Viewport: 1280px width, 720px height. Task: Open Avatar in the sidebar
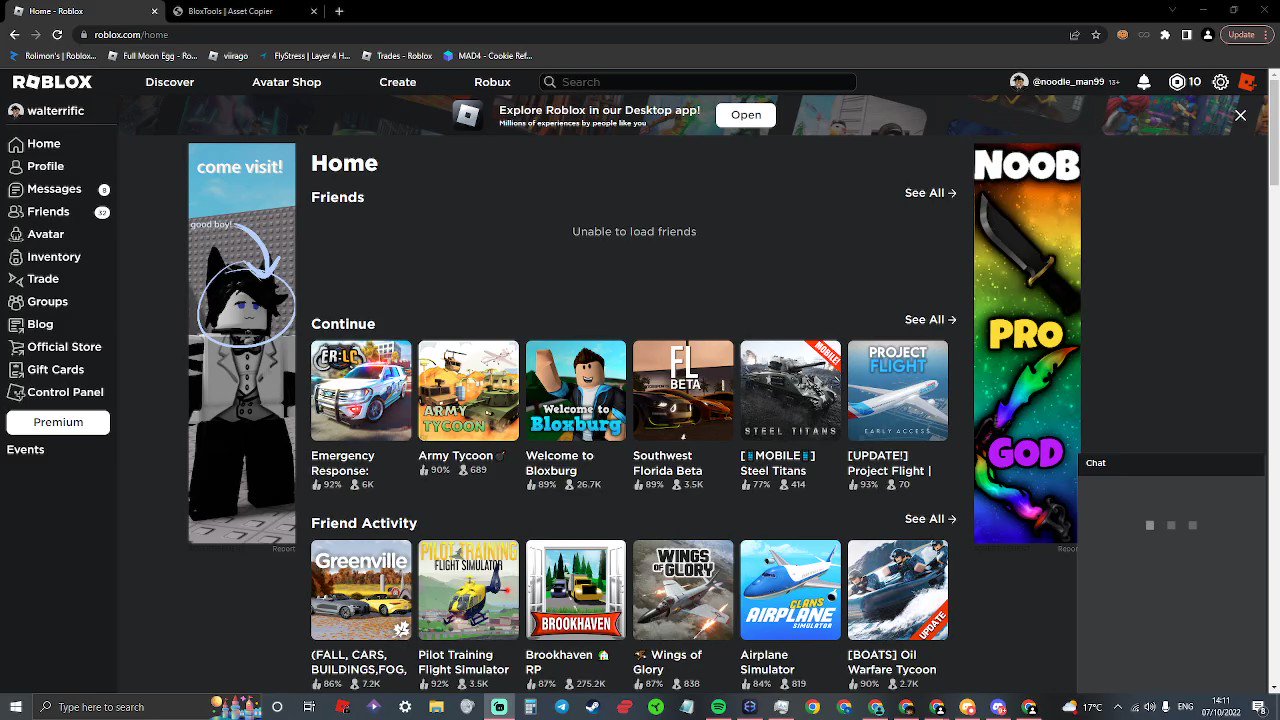pos(36,234)
